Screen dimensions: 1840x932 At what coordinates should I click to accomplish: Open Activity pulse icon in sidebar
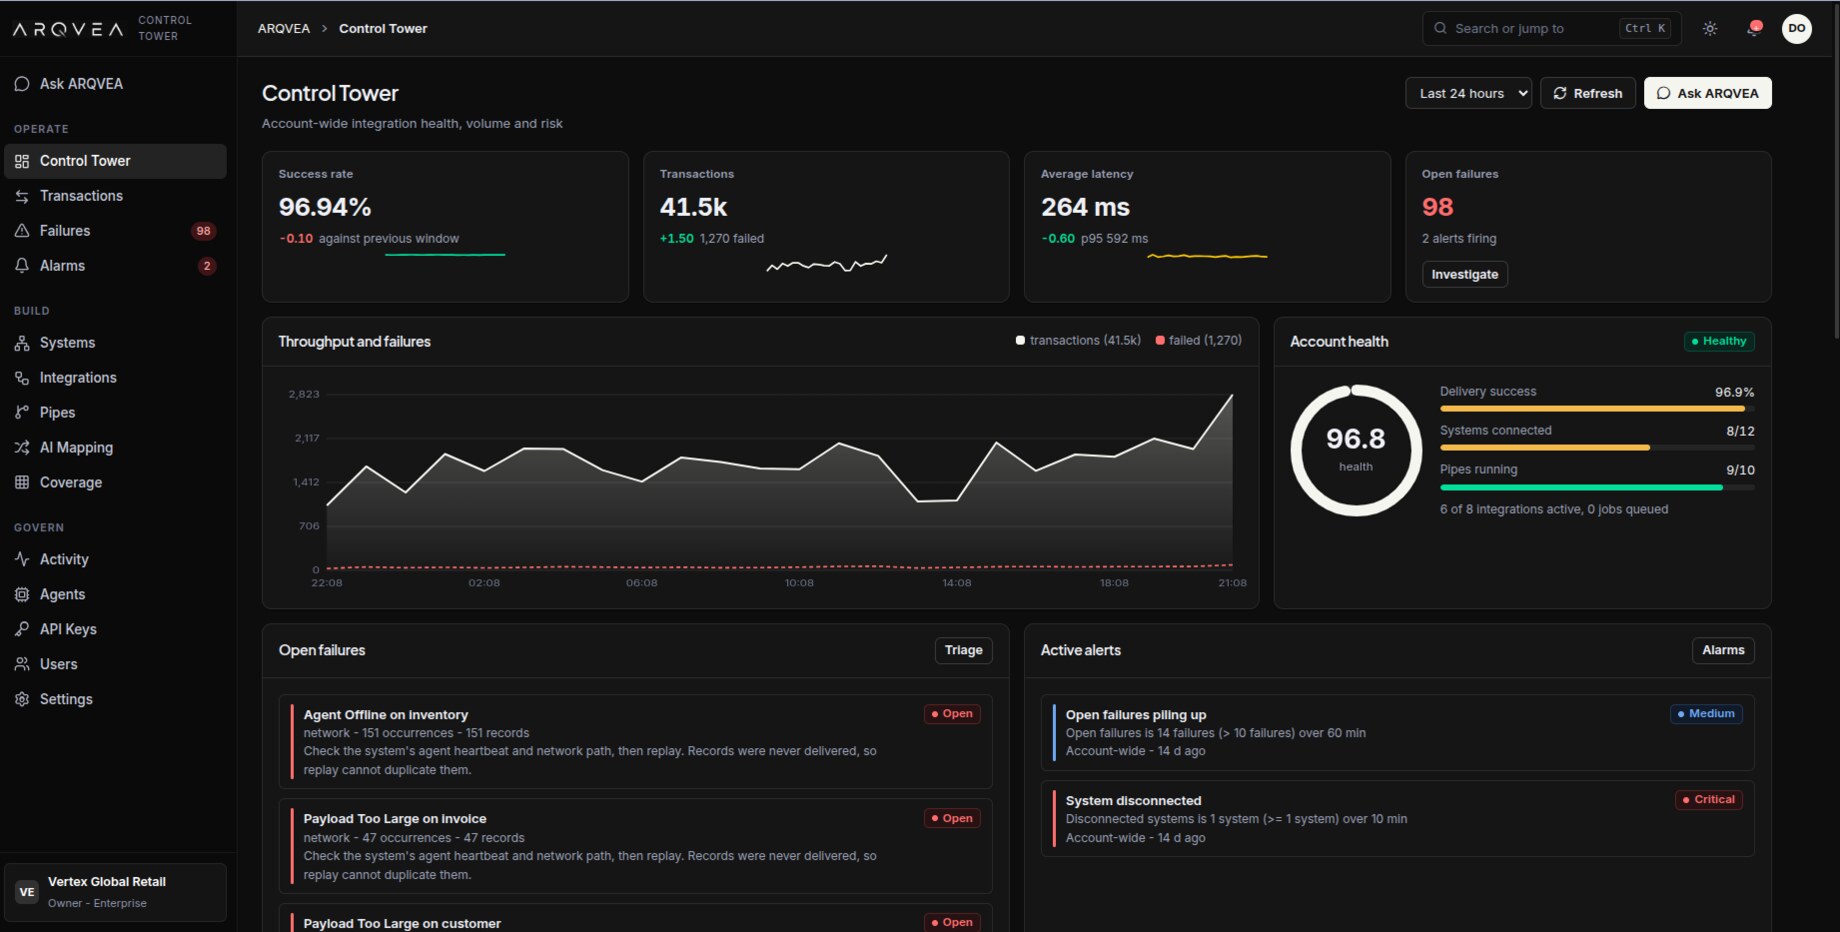point(22,560)
